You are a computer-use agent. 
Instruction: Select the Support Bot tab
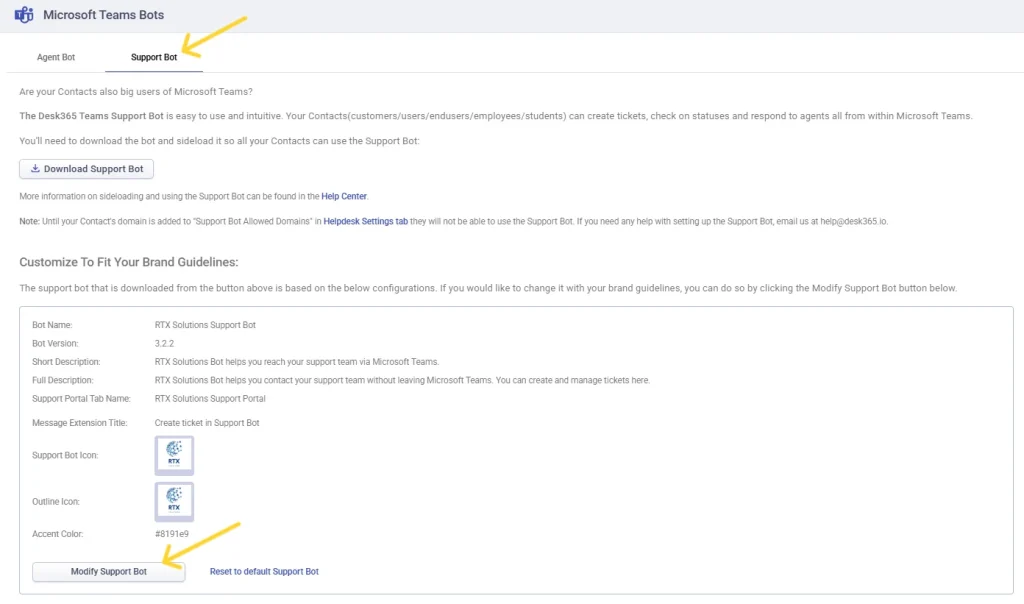153,57
